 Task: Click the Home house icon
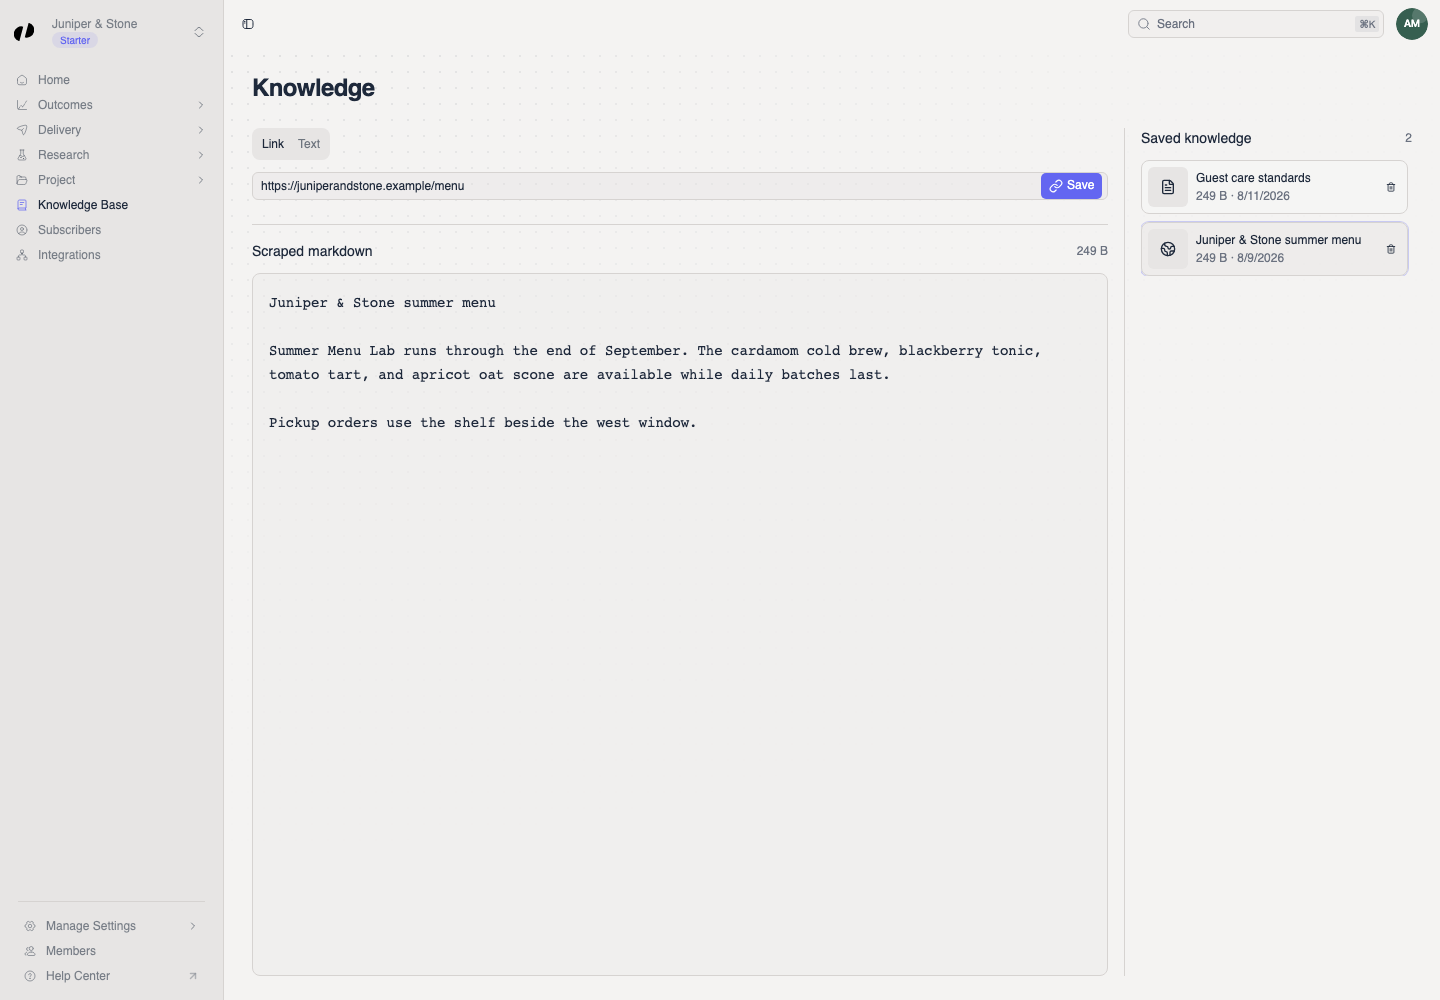pos(22,80)
